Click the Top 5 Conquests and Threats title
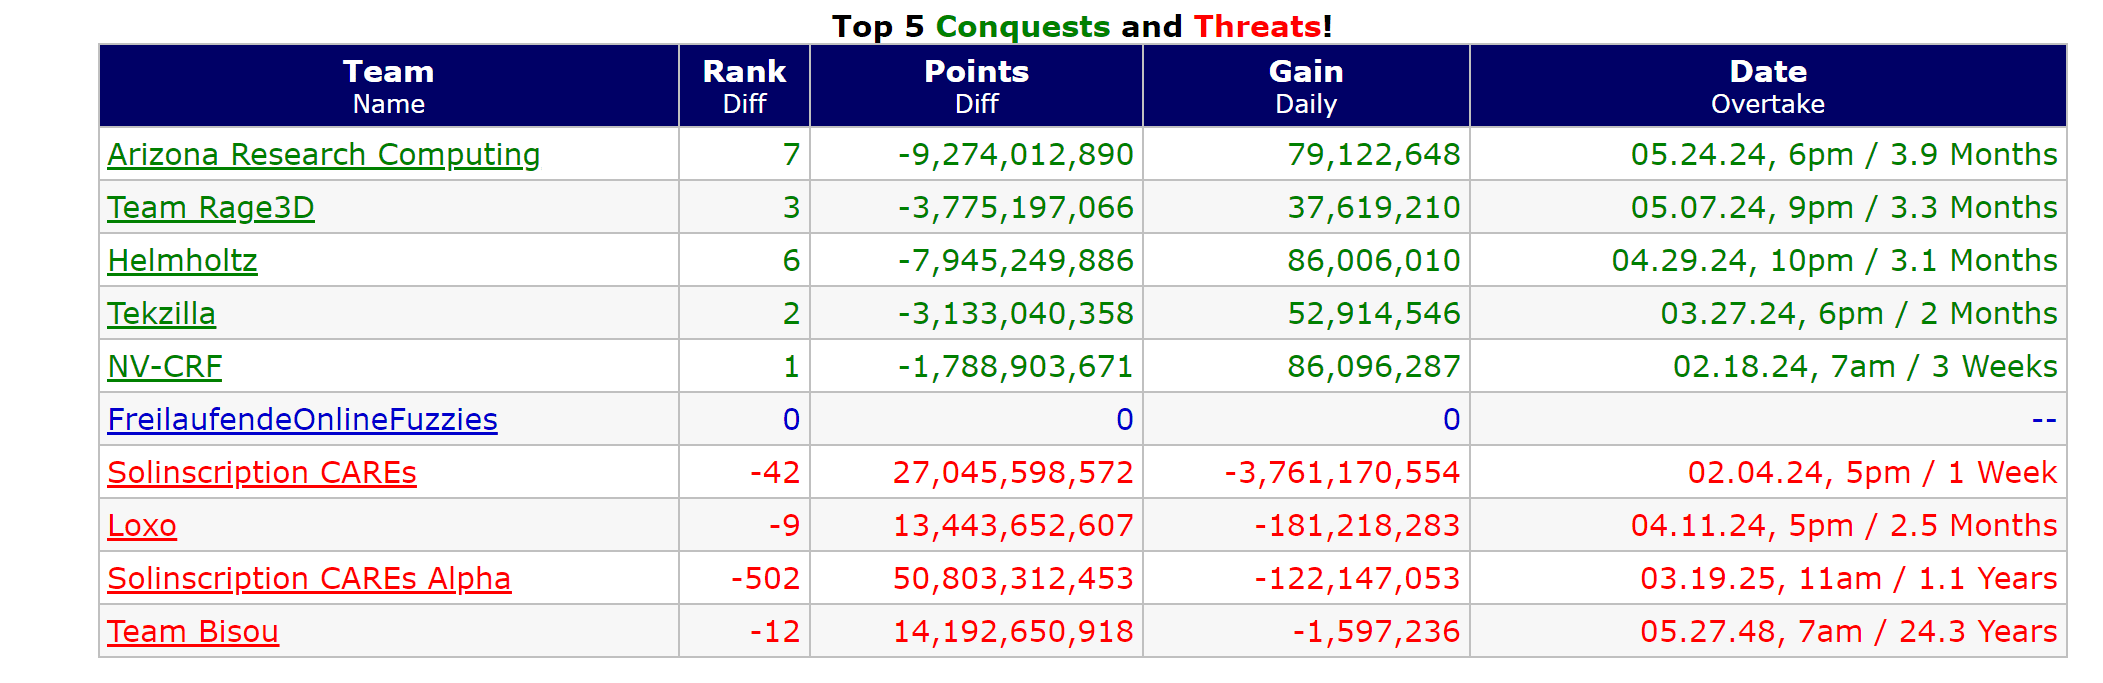This screenshot has width=2103, height=683. click(1082, 26)
